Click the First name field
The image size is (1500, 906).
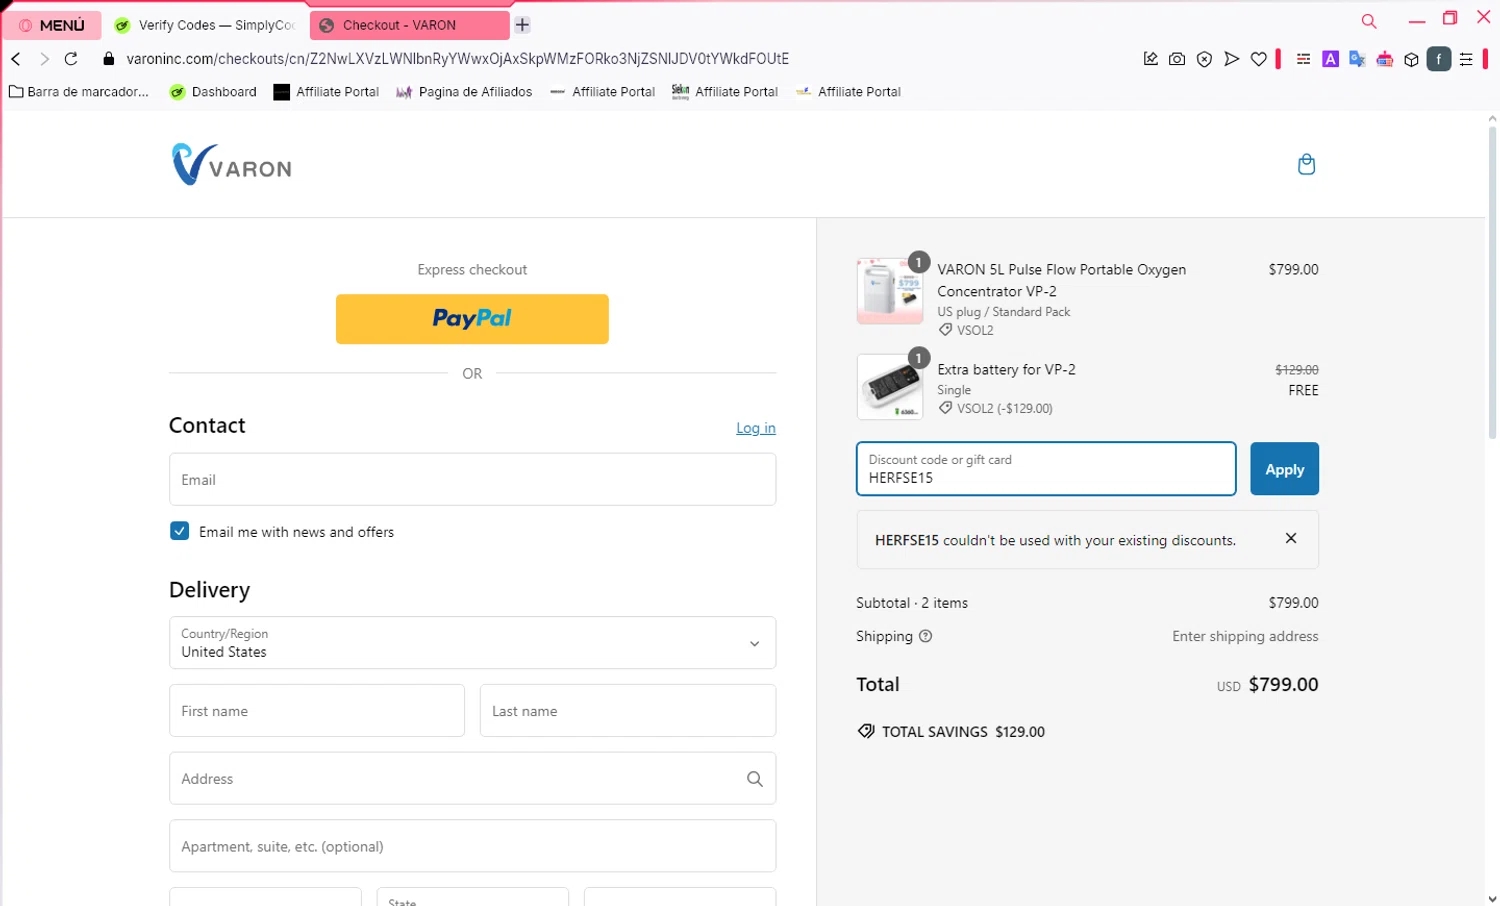click(317, 711)
